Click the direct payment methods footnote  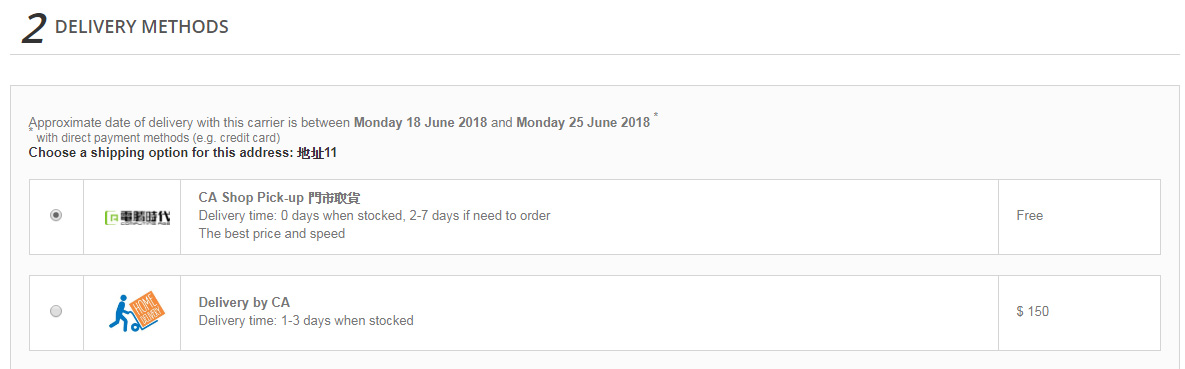158,138
